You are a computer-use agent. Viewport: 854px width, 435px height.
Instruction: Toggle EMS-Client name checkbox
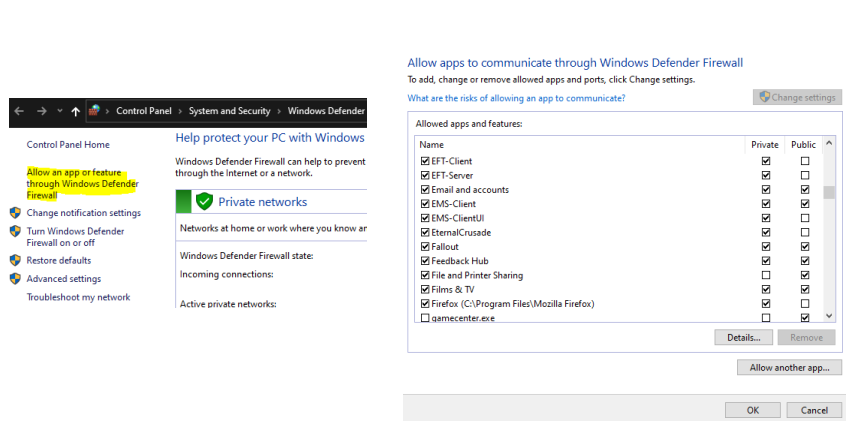coord(425,204)
